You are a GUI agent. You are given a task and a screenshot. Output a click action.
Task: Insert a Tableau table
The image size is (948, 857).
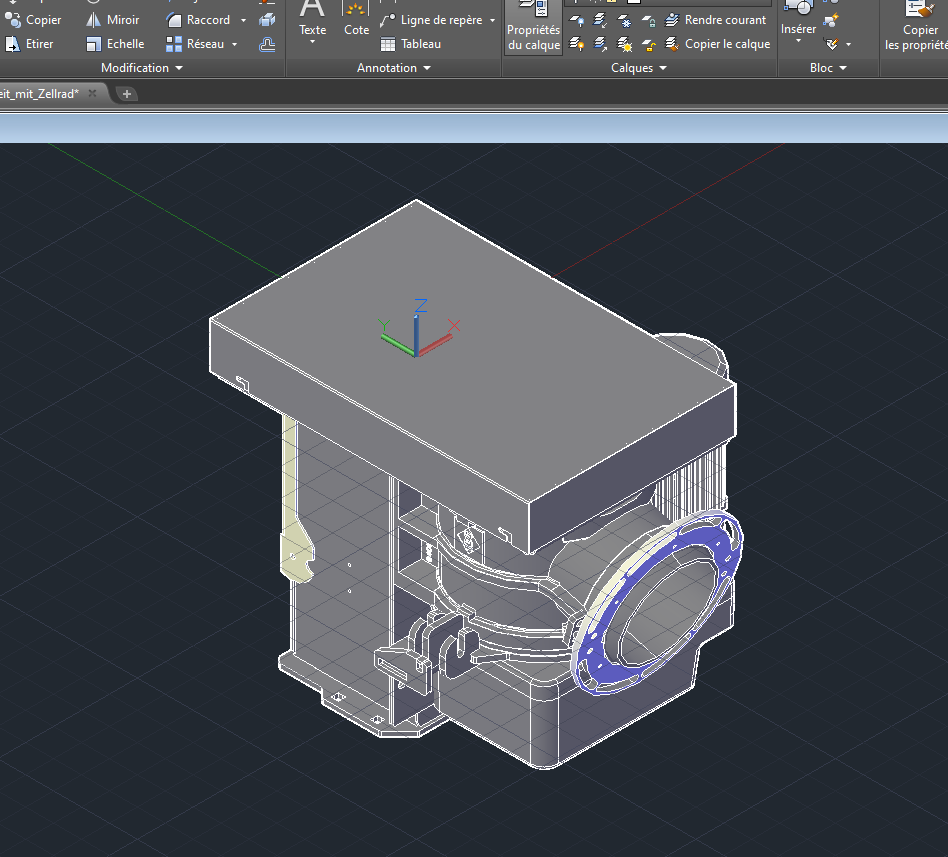[x=410, y=44]
